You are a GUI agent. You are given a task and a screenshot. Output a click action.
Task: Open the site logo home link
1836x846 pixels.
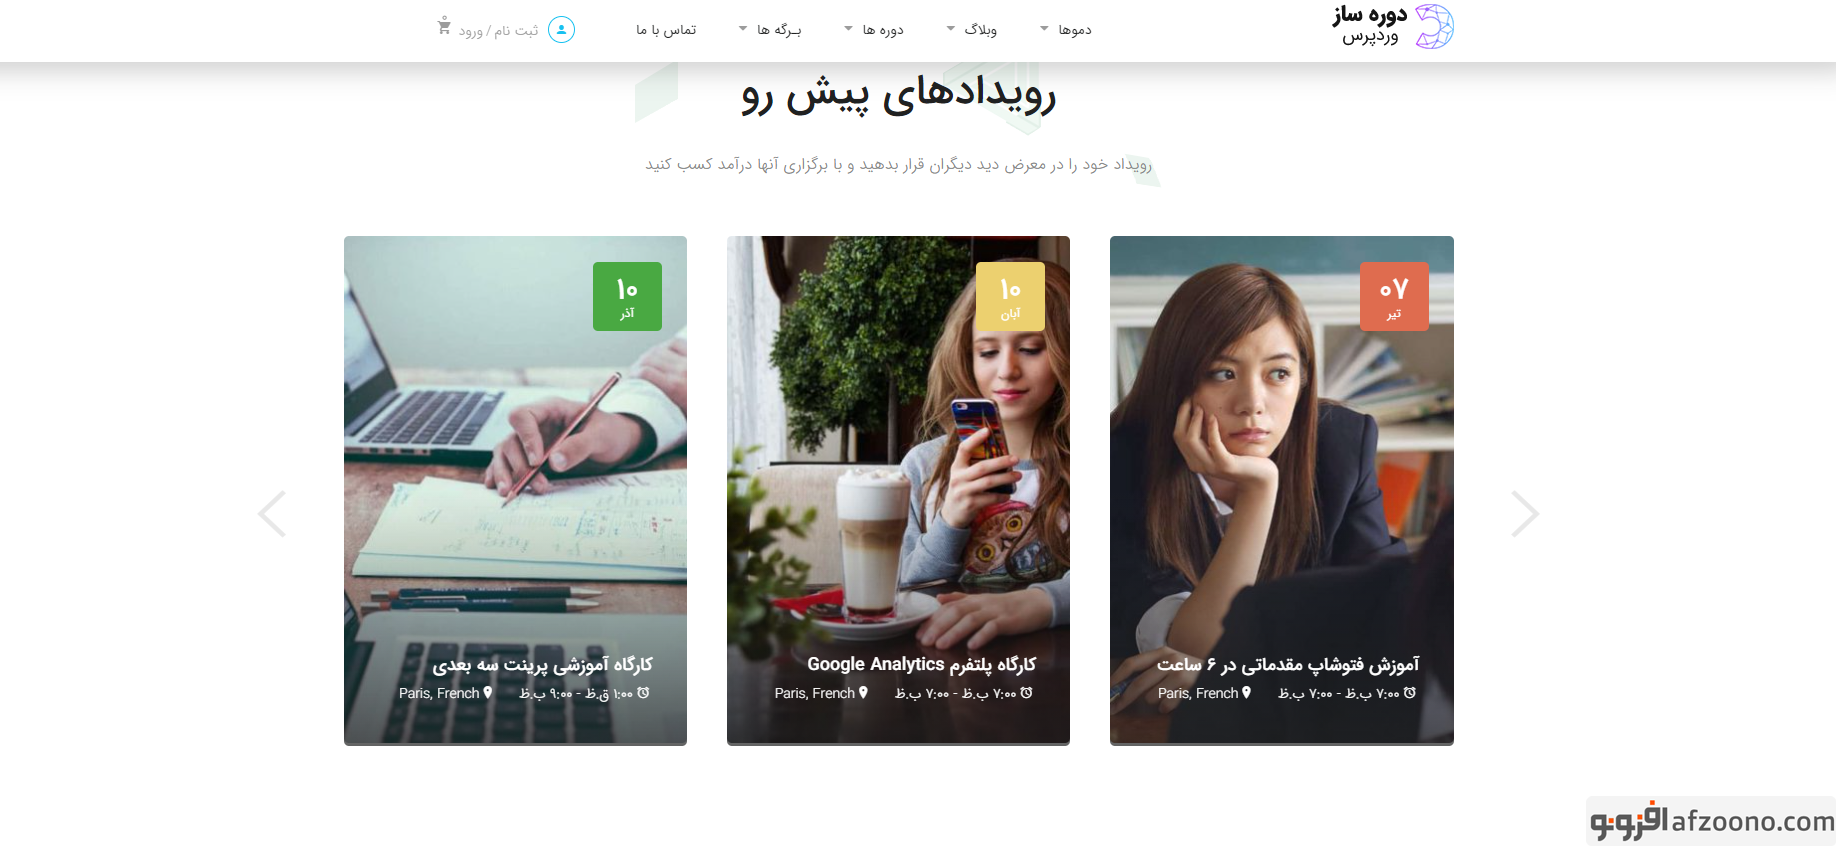(x=1393, y=27)
